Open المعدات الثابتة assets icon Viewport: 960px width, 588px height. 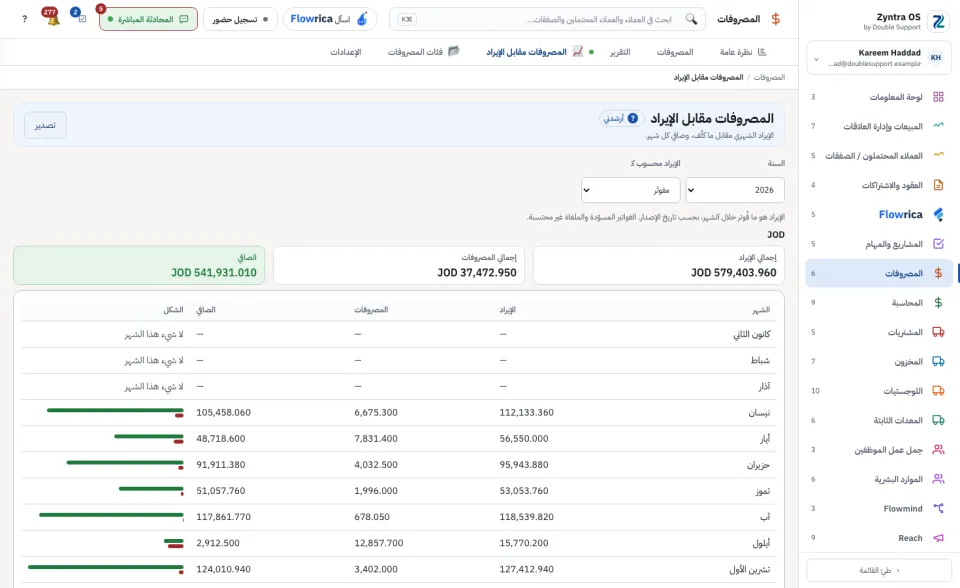(x=938, y=420)
